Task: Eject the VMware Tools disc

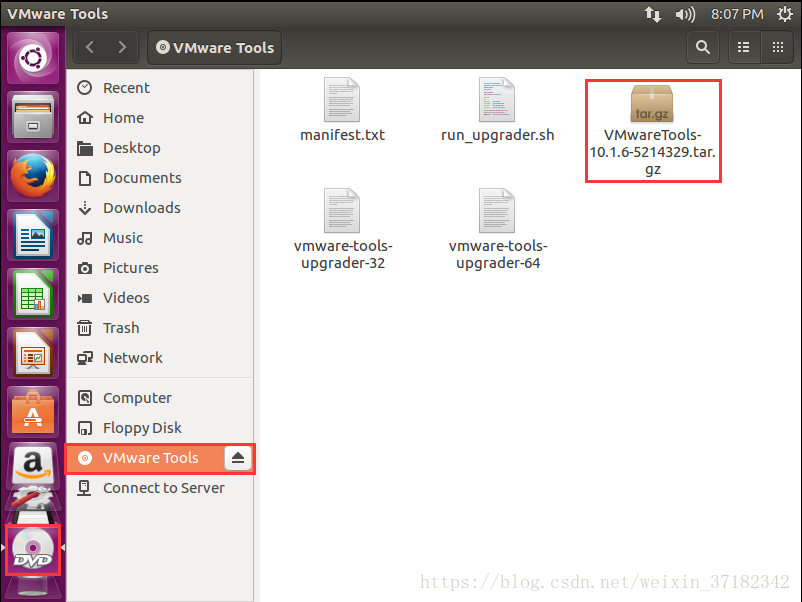Action: tap(238, 458)
